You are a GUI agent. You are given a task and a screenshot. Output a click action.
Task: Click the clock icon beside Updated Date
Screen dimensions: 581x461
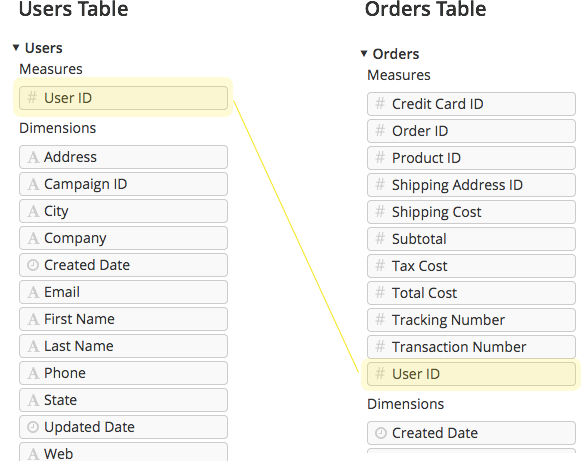[x=33, y=427]
